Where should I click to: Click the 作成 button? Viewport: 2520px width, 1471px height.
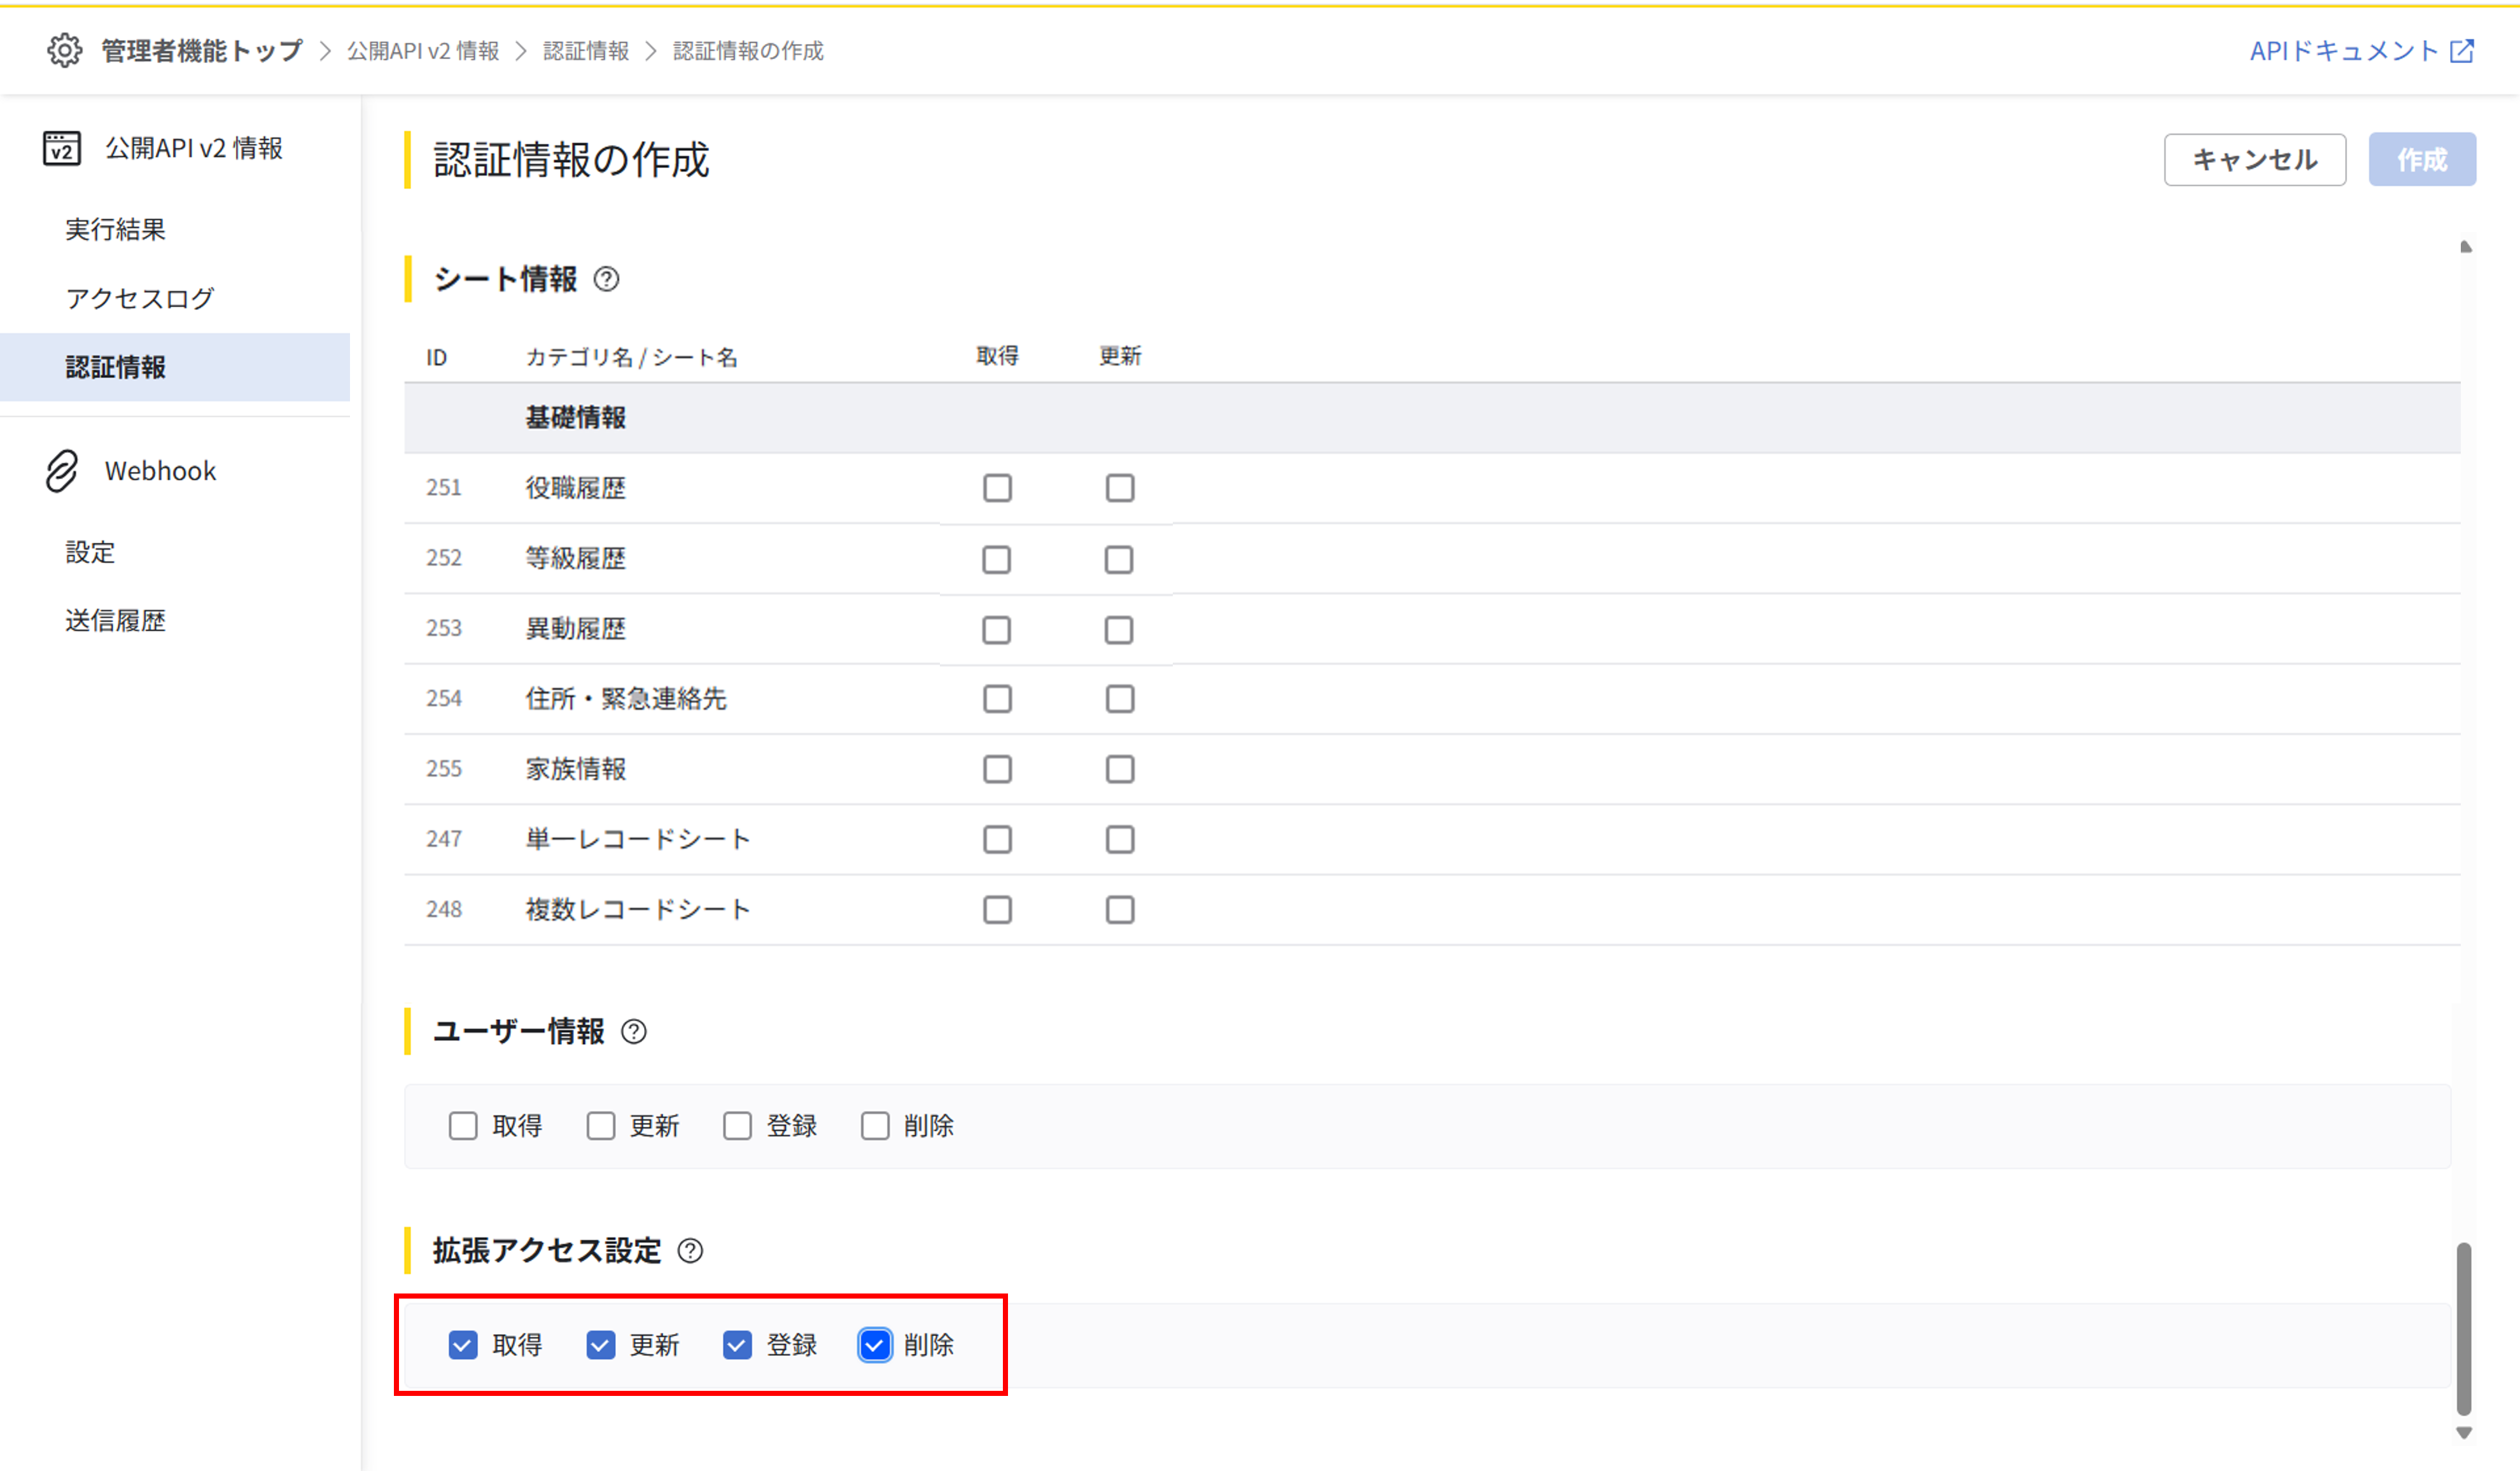point(2422,160)
